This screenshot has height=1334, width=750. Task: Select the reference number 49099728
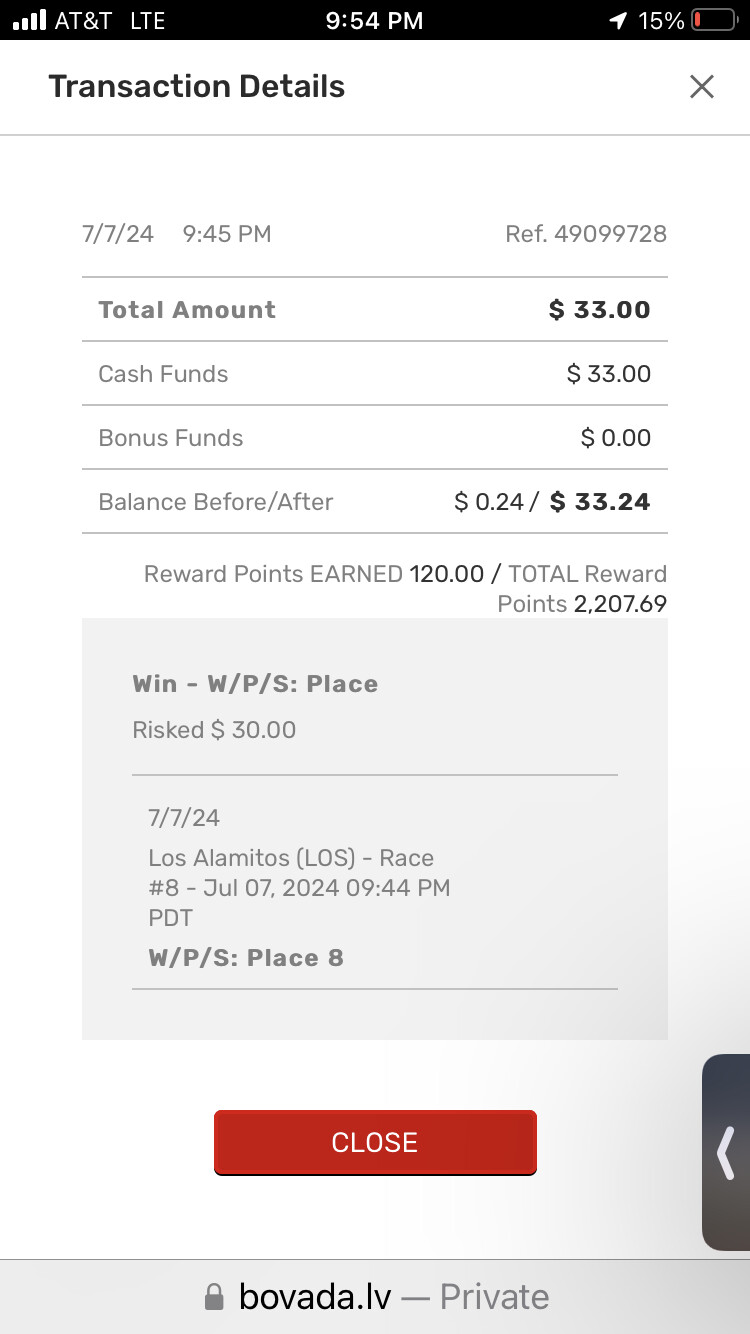coord(610,234)
